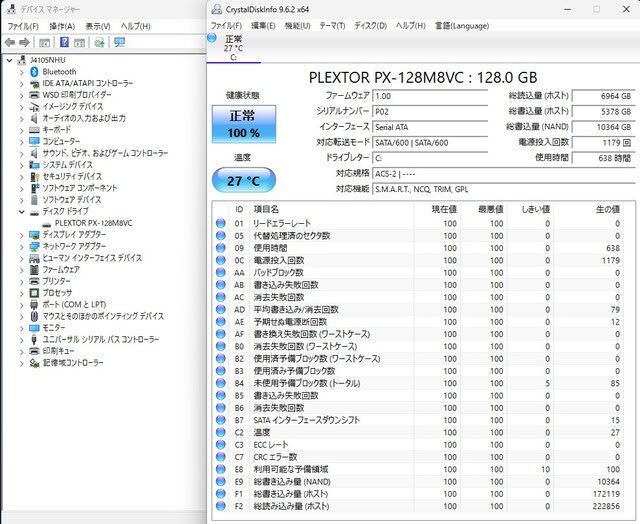Open the 編集(E) menu in CrystalDiskInfo
The height and width of the screenshot is (524, 640).
point(263,26)
